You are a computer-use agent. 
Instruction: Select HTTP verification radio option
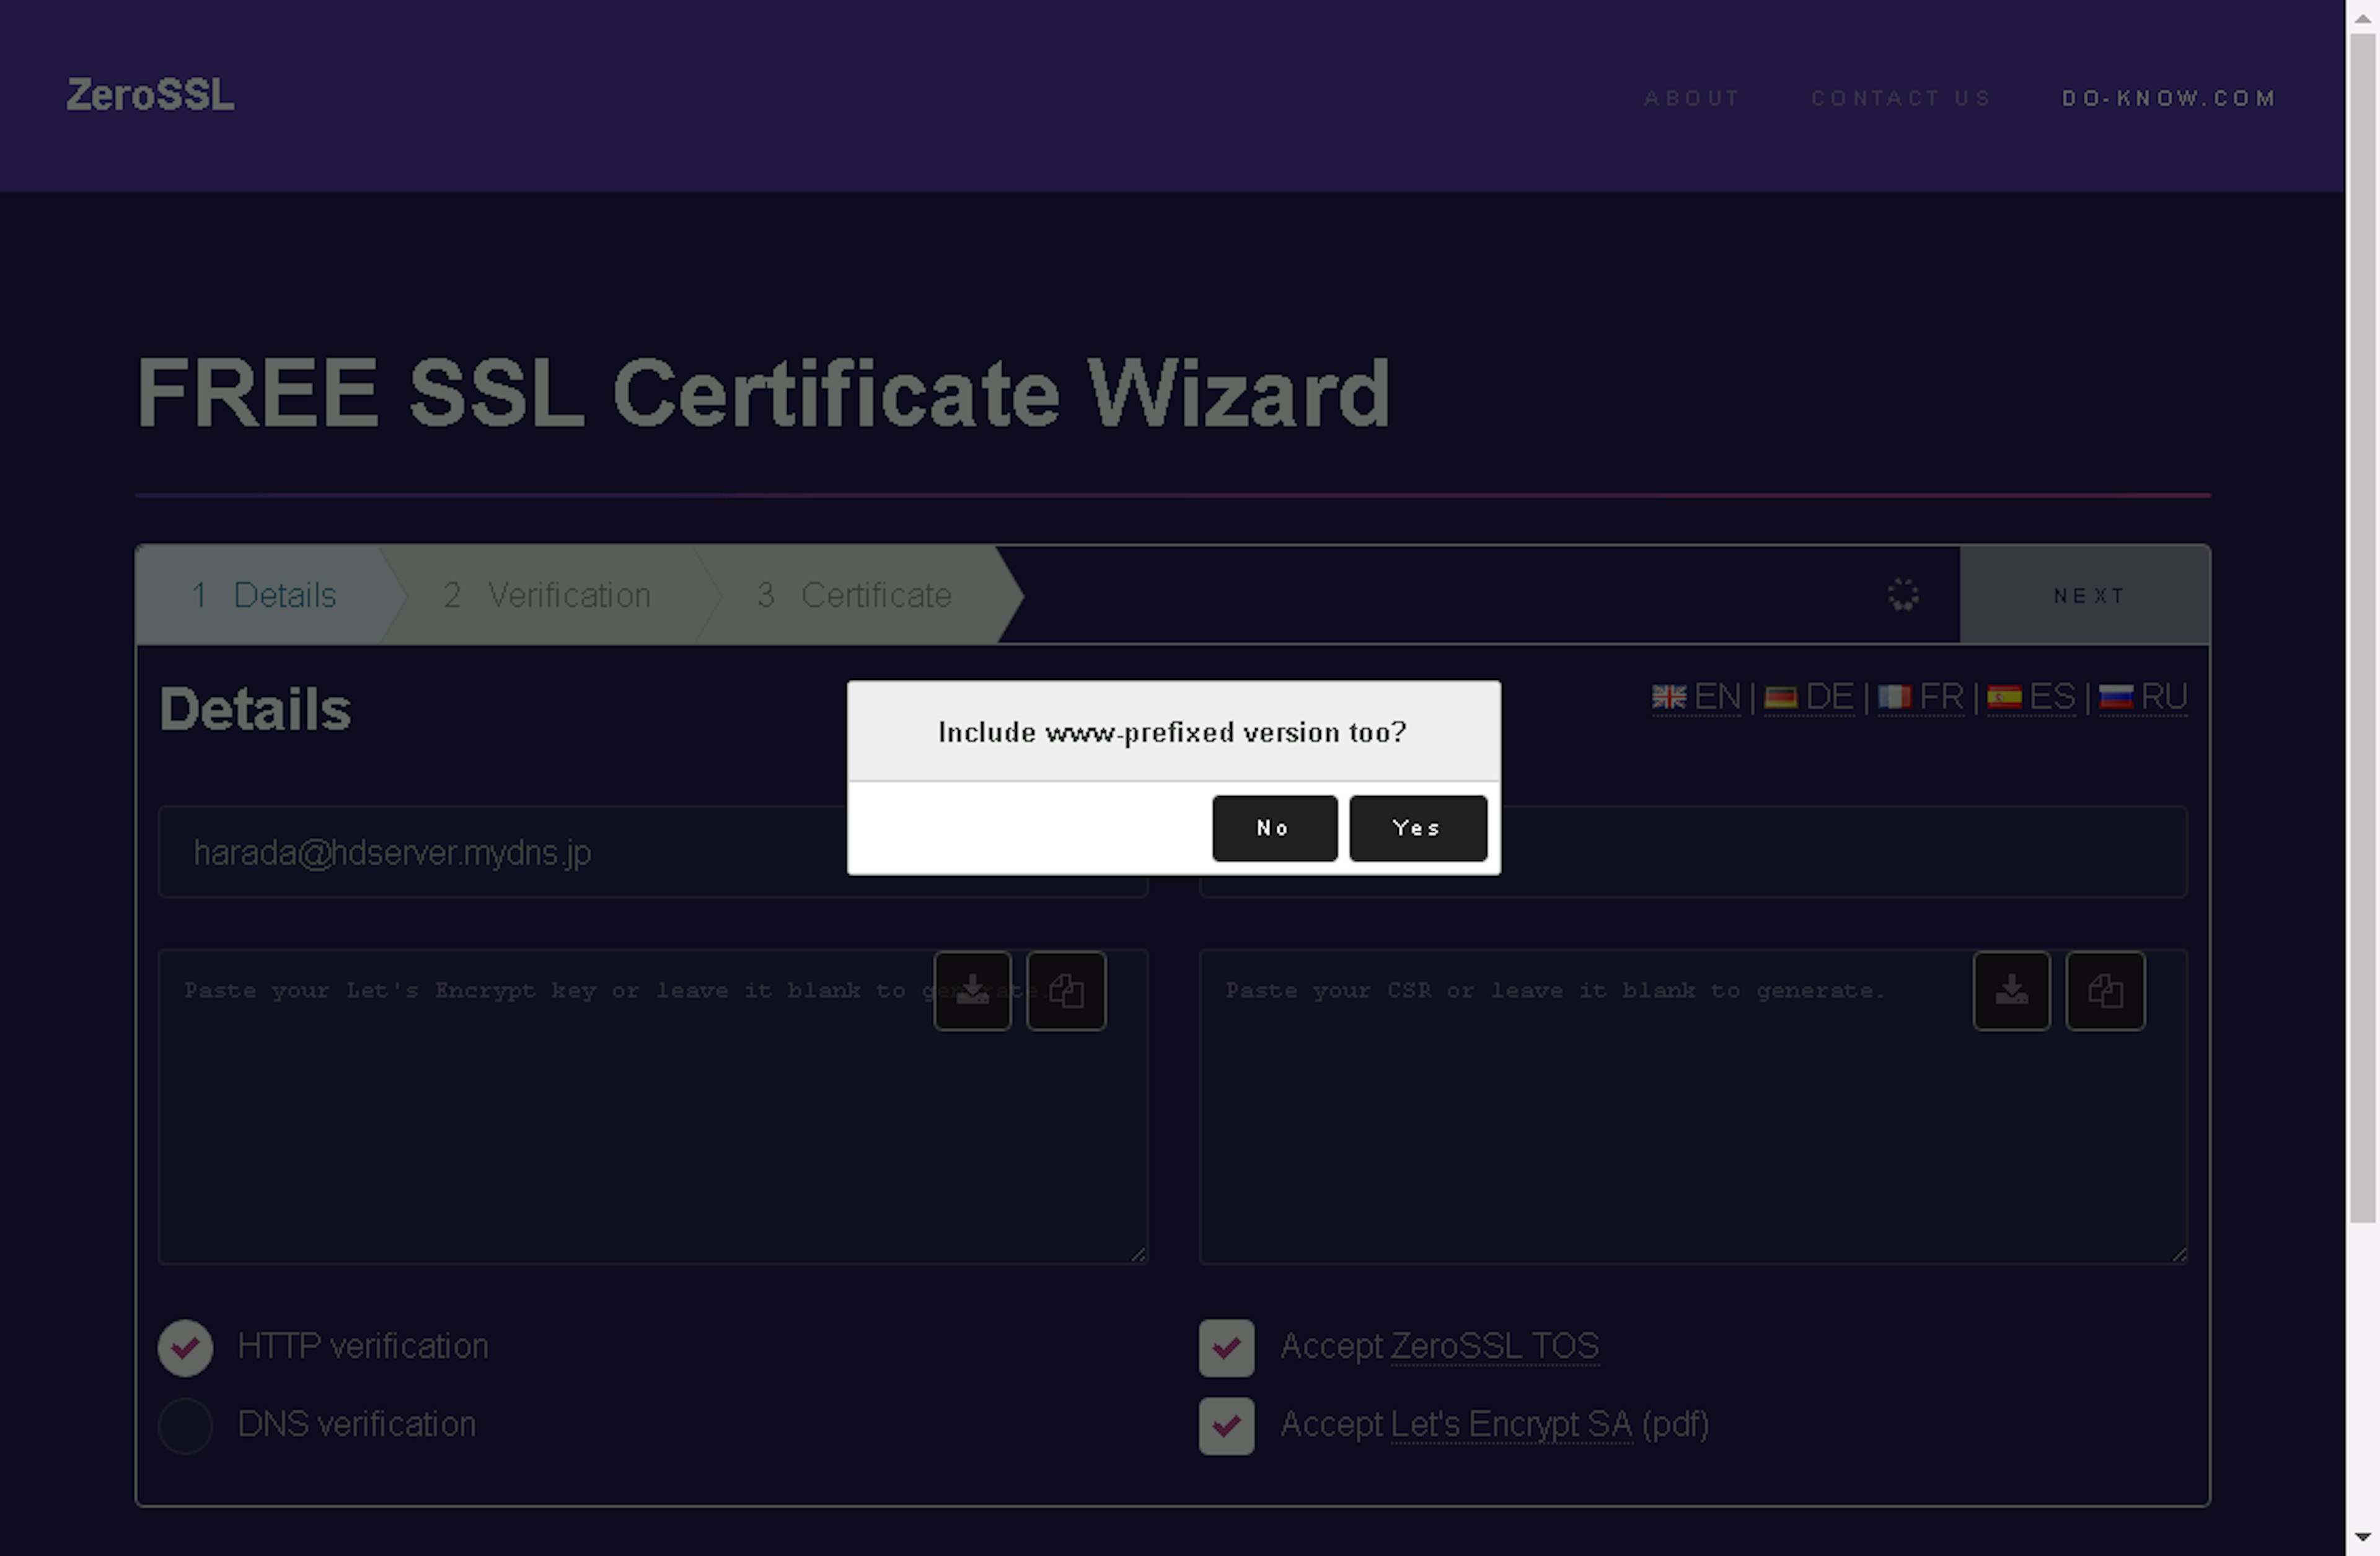pyautogui.click(x=186, y=1347)
